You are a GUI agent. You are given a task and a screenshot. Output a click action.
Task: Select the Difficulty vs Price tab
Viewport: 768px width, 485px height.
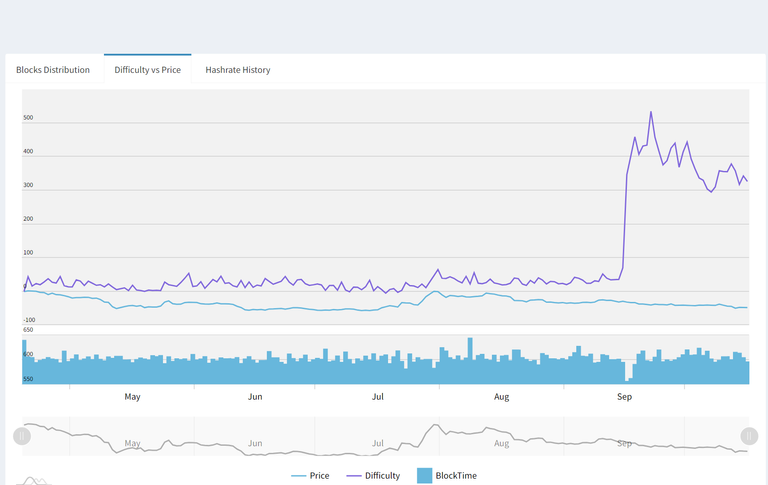148,70
